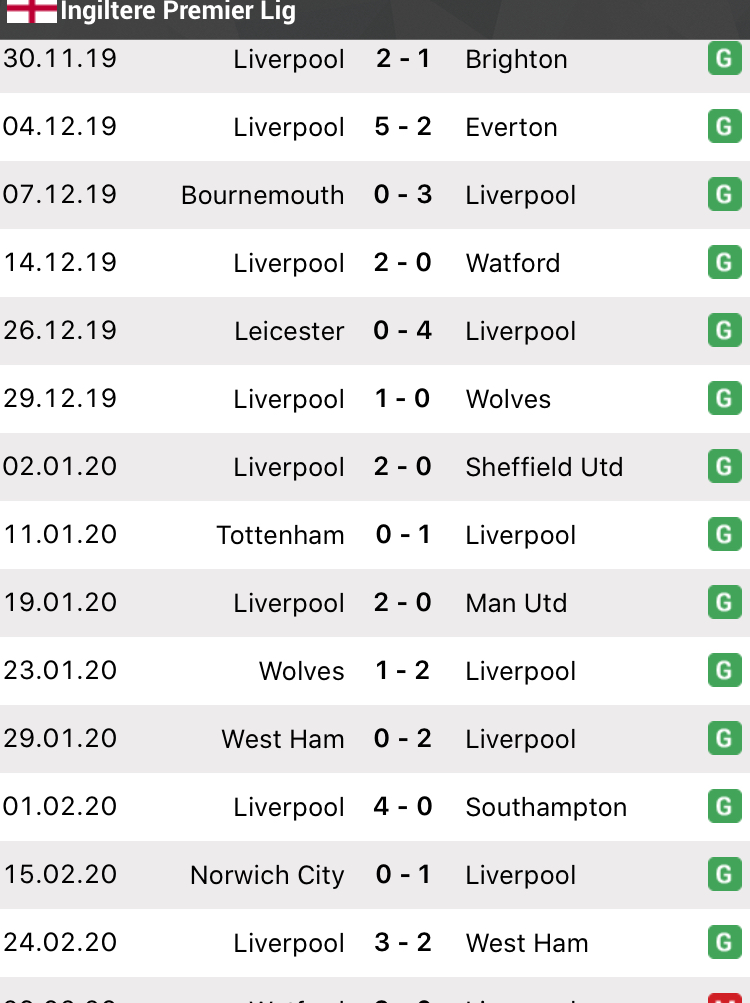Click the red result badge at bottom
The image size is (750, 1003).
(724, 998)
